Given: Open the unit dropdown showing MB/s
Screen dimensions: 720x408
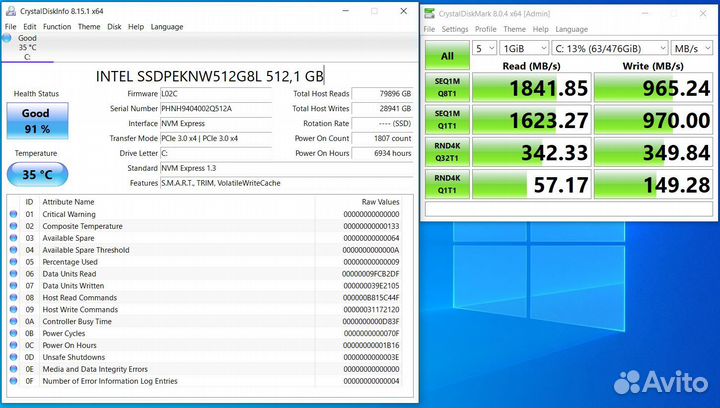Looking at the screenshot, I should [692, 48].
